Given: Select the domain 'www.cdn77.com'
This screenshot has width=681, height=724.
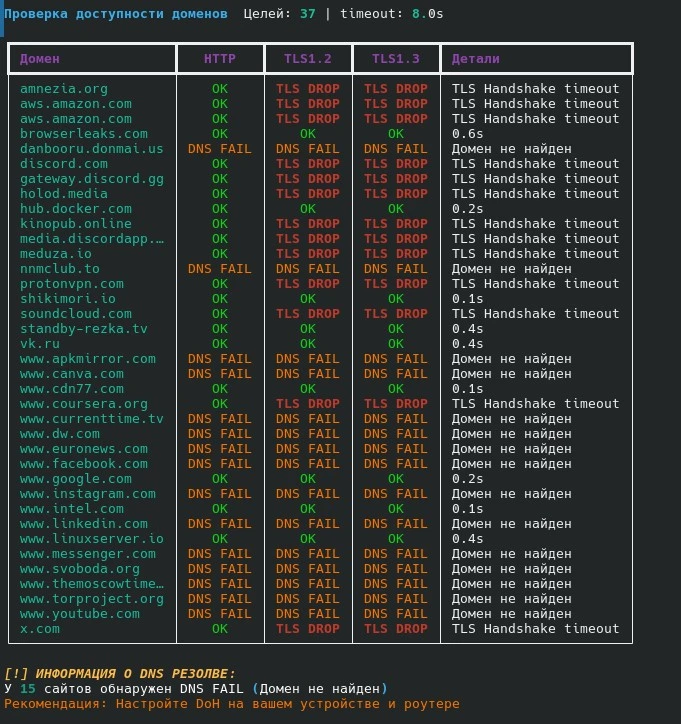Looking at the screenshot, I should [72, 389].
